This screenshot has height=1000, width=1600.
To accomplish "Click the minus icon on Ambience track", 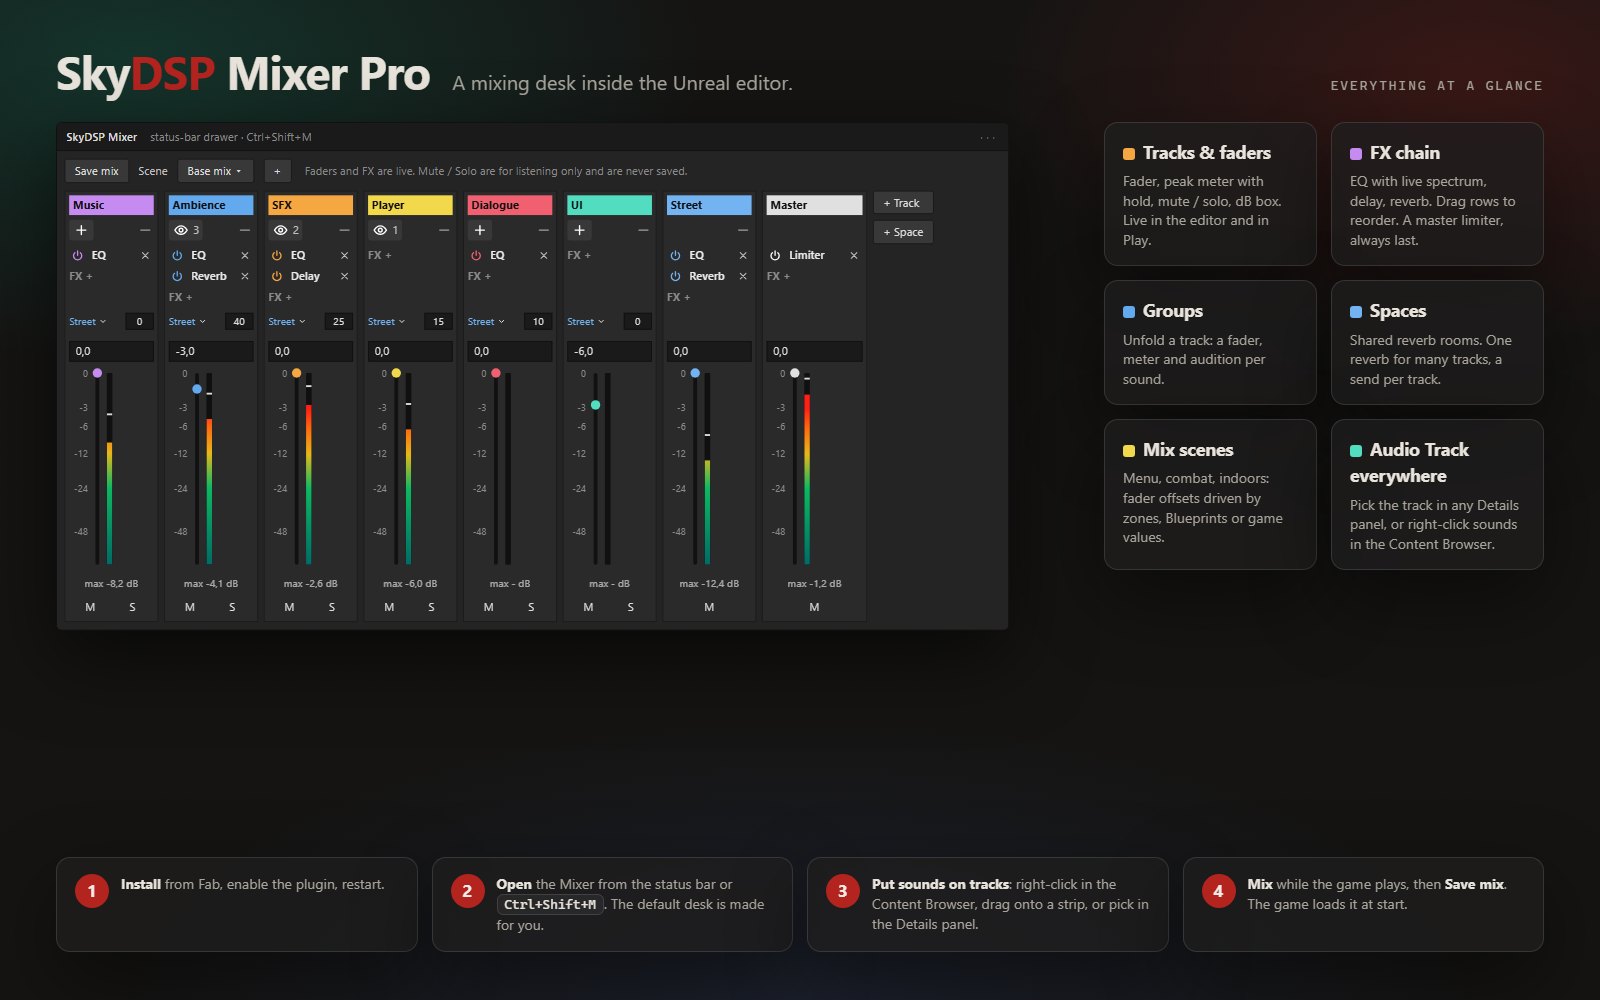I will click(x=245, y=230).
